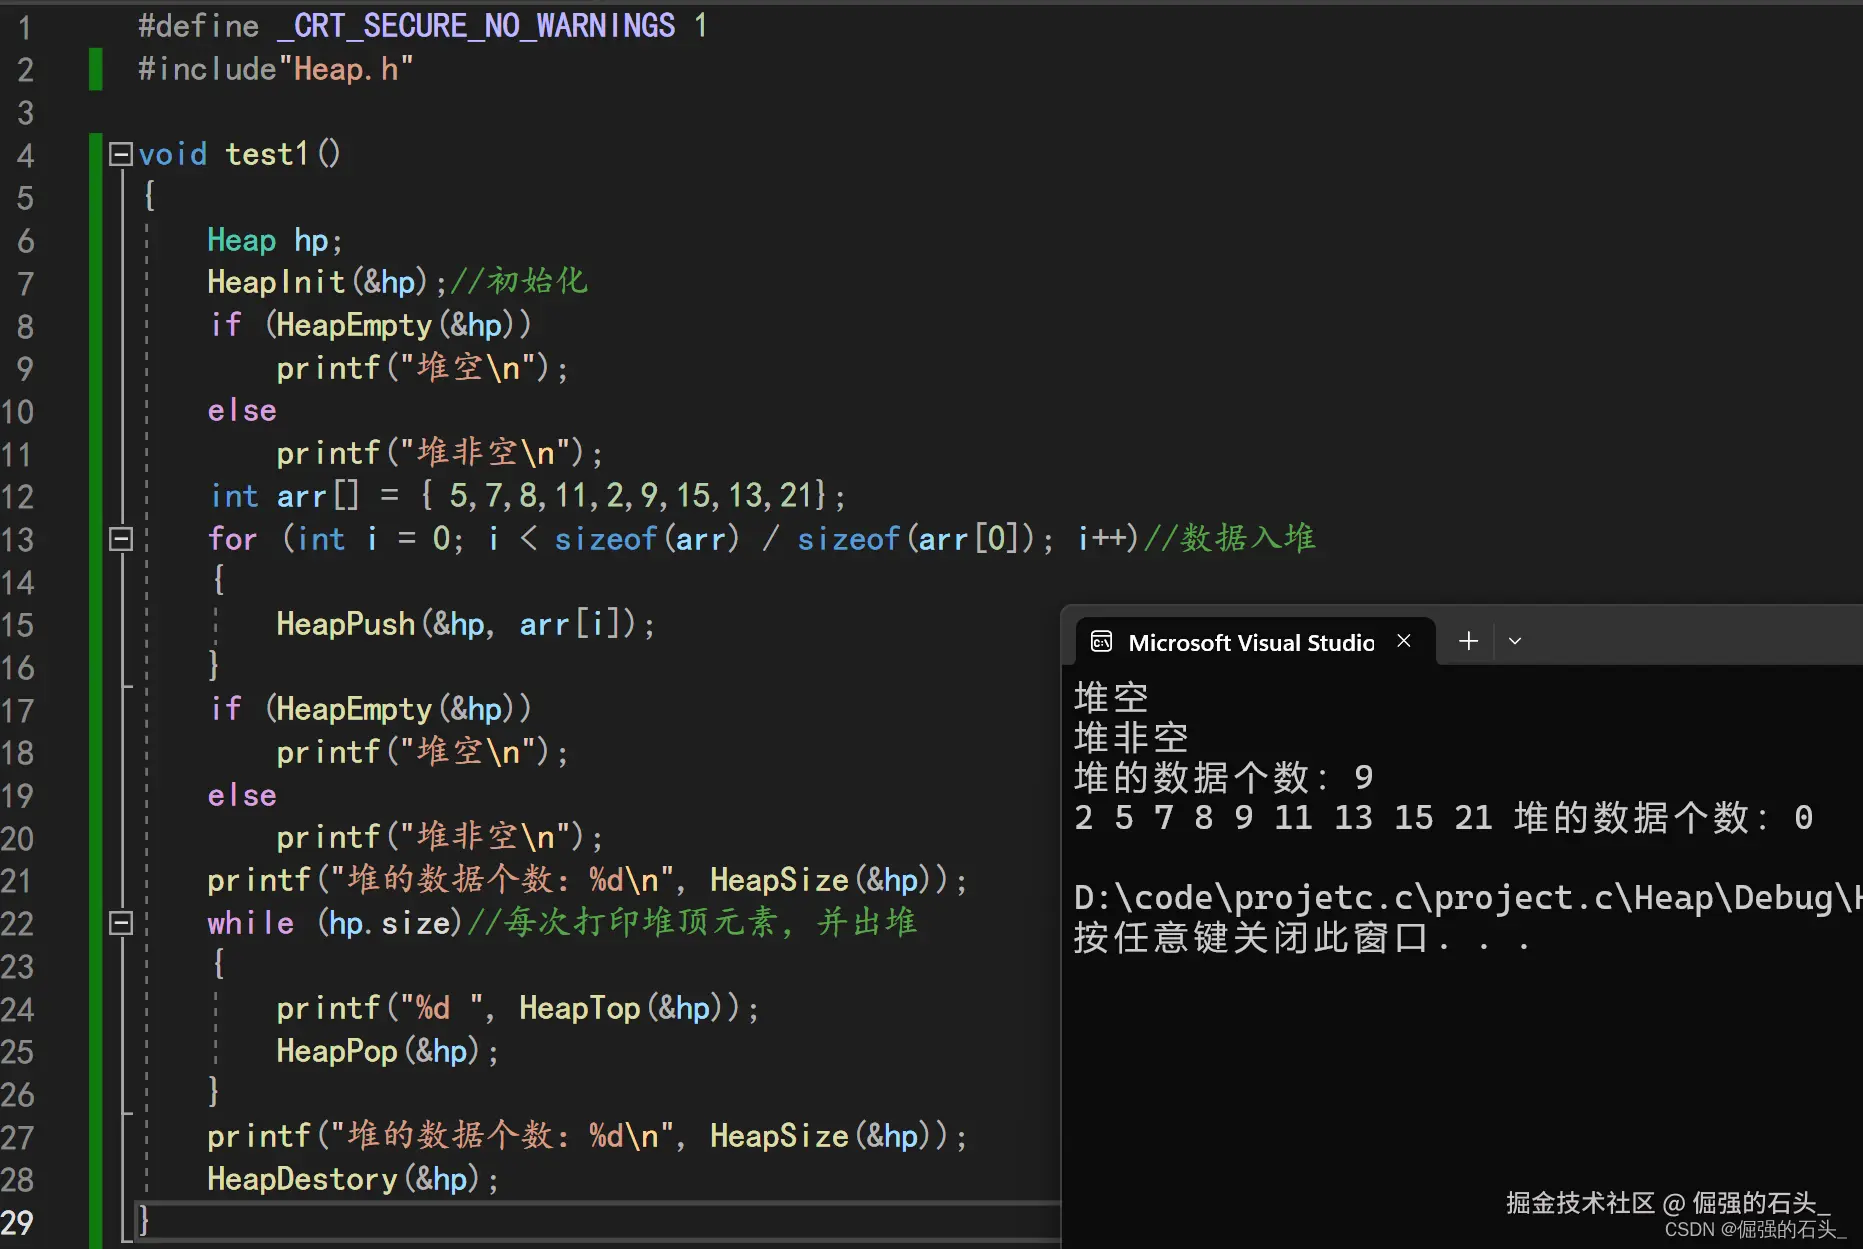Close the Microsoft Visual Studio terminal tab
Image resolution: width=1863 pixels, height=1249 pixels.
[x=1402, y=641]
